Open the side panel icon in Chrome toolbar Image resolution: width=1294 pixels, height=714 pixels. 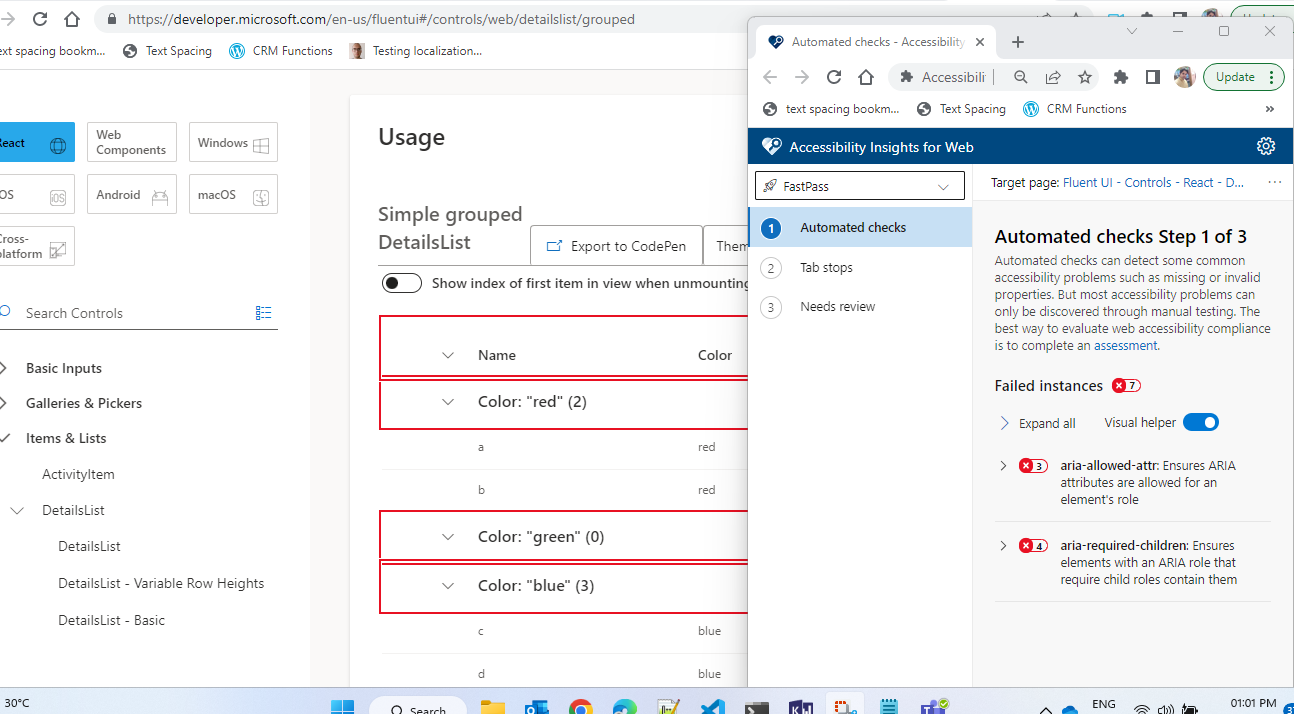click(1152, 76)
